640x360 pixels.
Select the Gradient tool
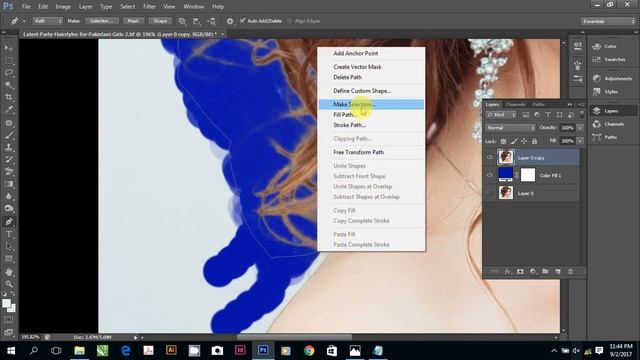[9, 184]
